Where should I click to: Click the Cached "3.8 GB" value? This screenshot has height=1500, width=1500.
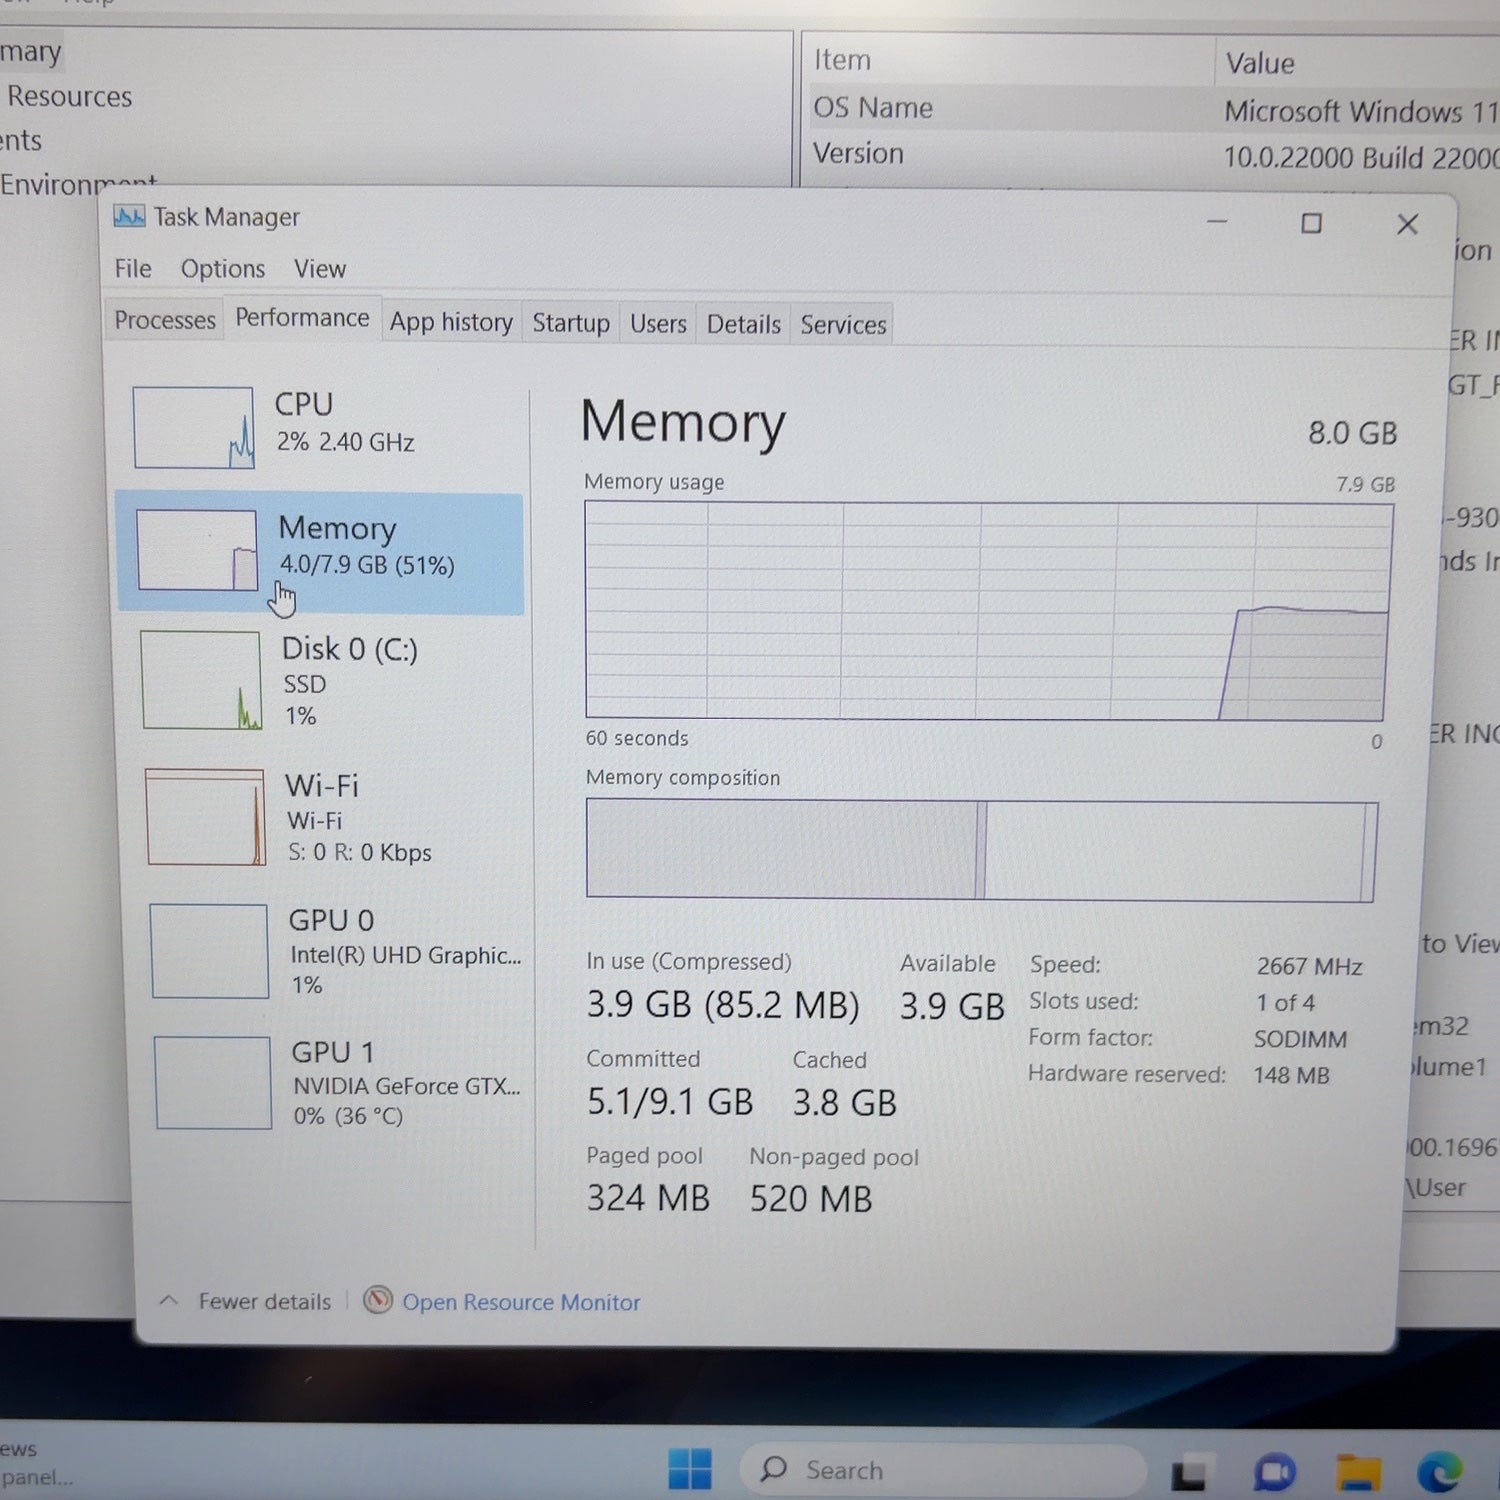point(845,1103)
